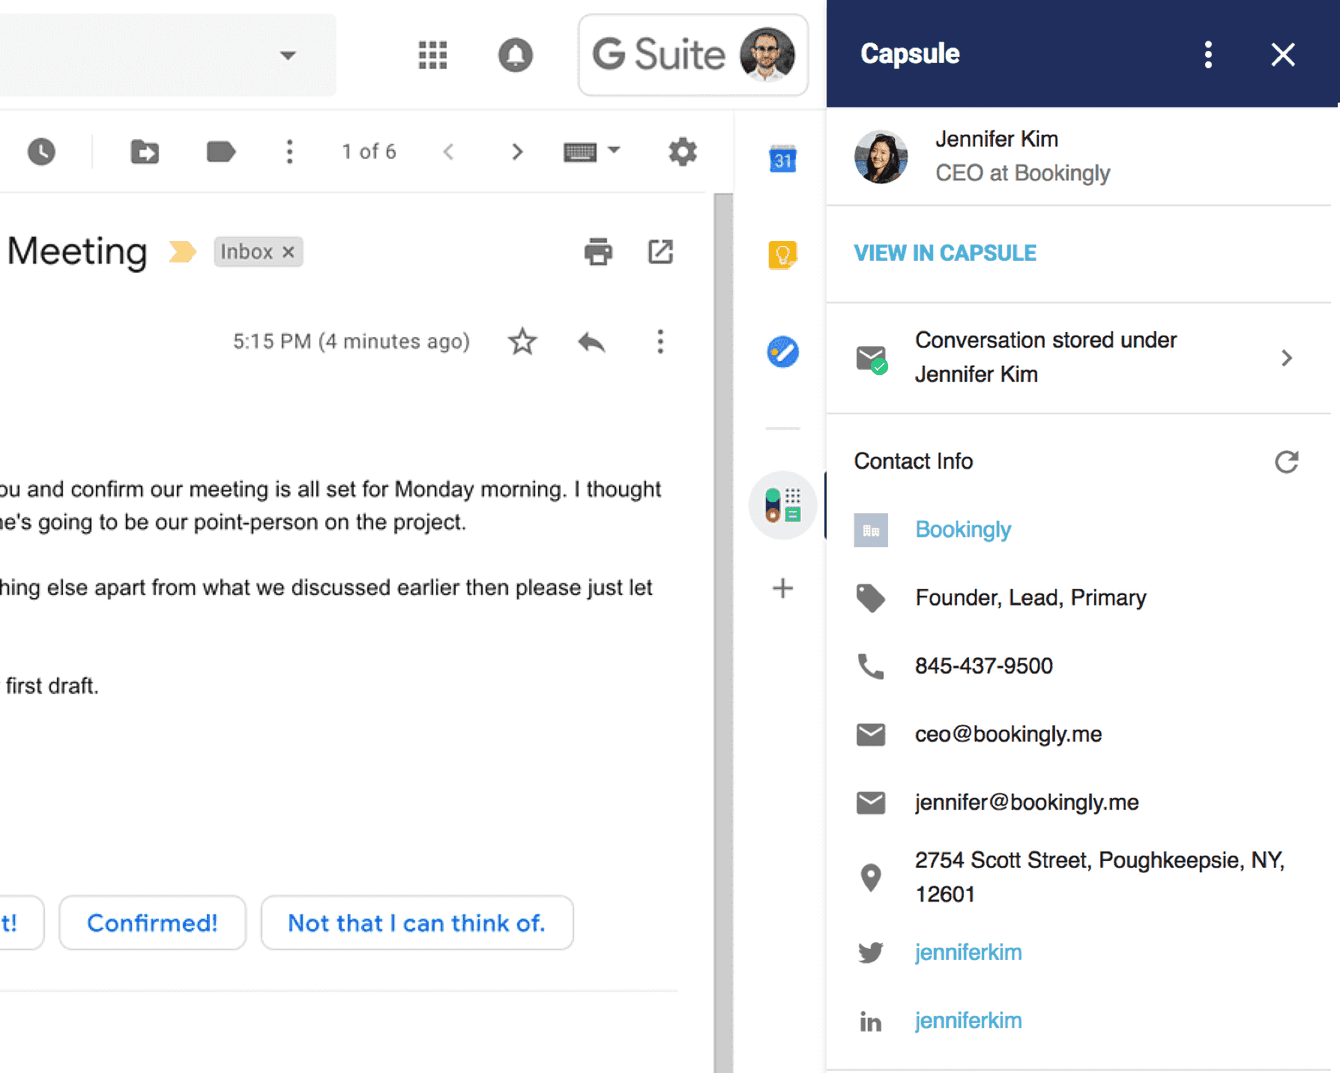Open the jenniferkim Twitter link
This screenshot has width=1340, height=1073.
[968, 952]
